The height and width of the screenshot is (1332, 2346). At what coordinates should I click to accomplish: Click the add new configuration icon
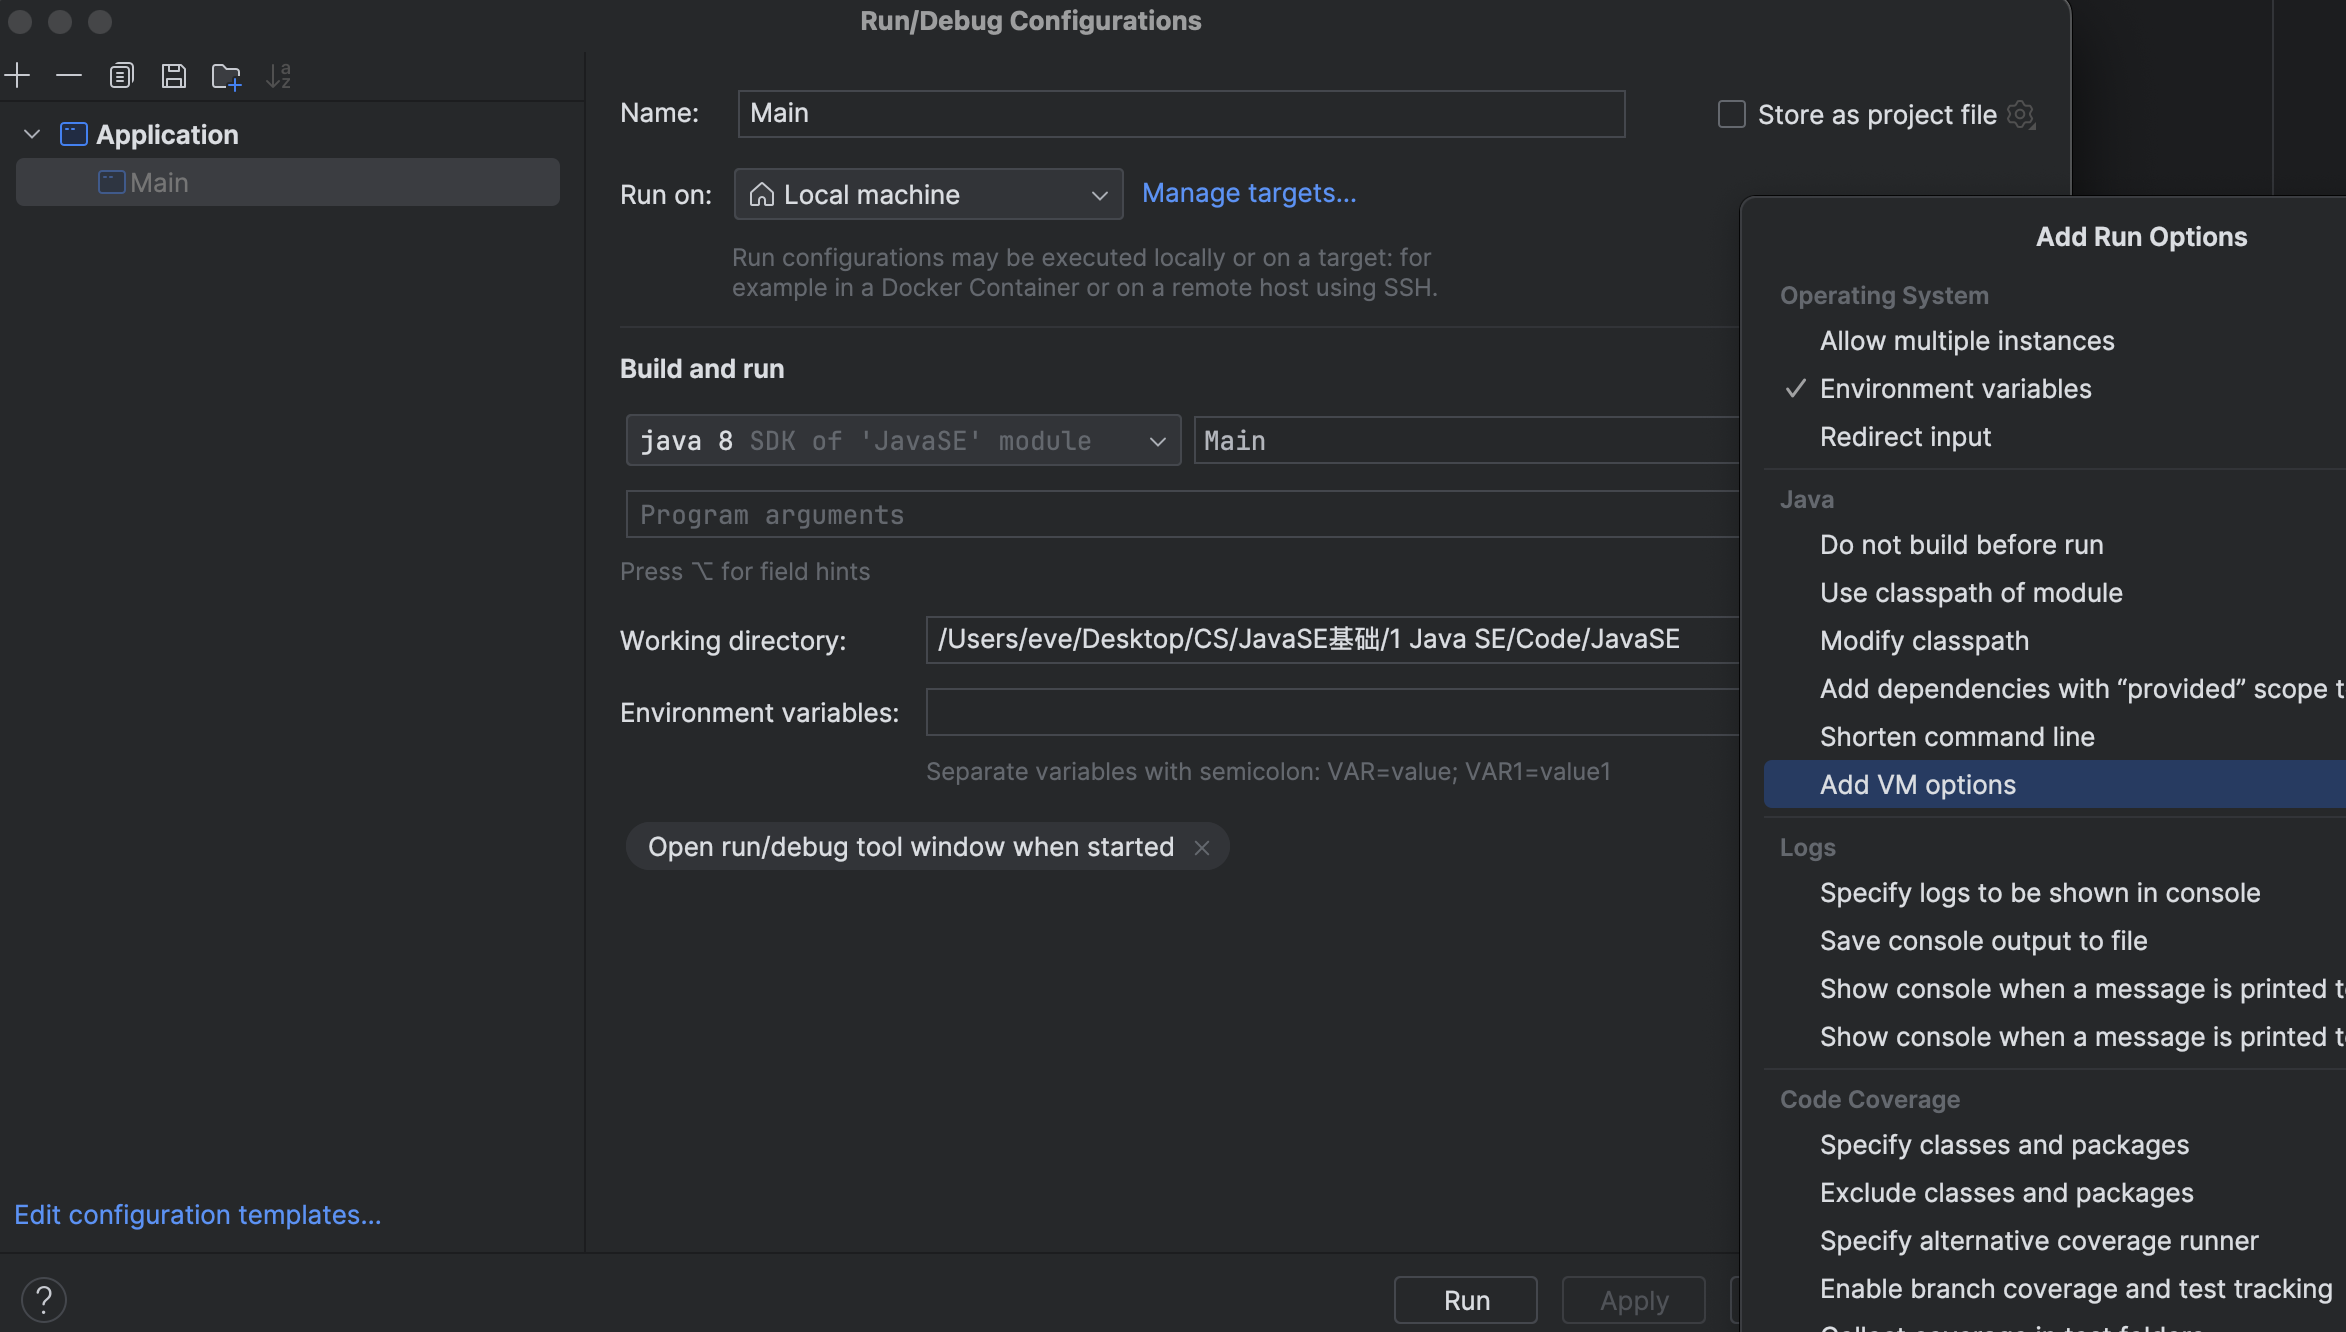(x=18, y=76)
